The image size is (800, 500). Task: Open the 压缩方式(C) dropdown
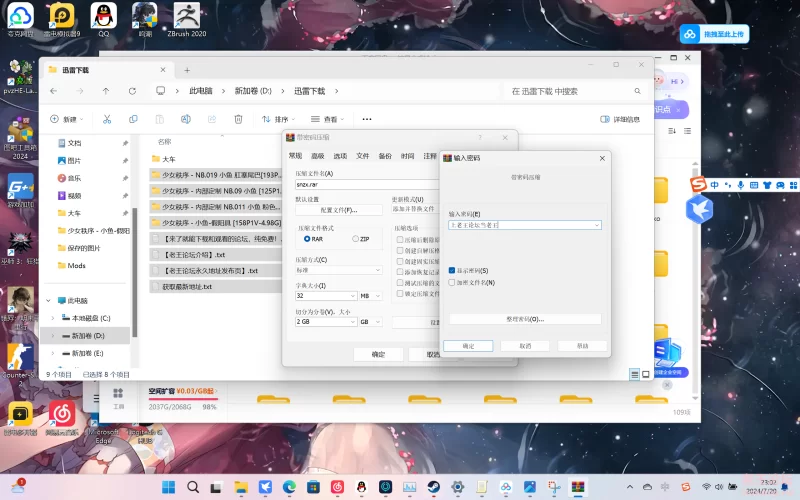338,270
